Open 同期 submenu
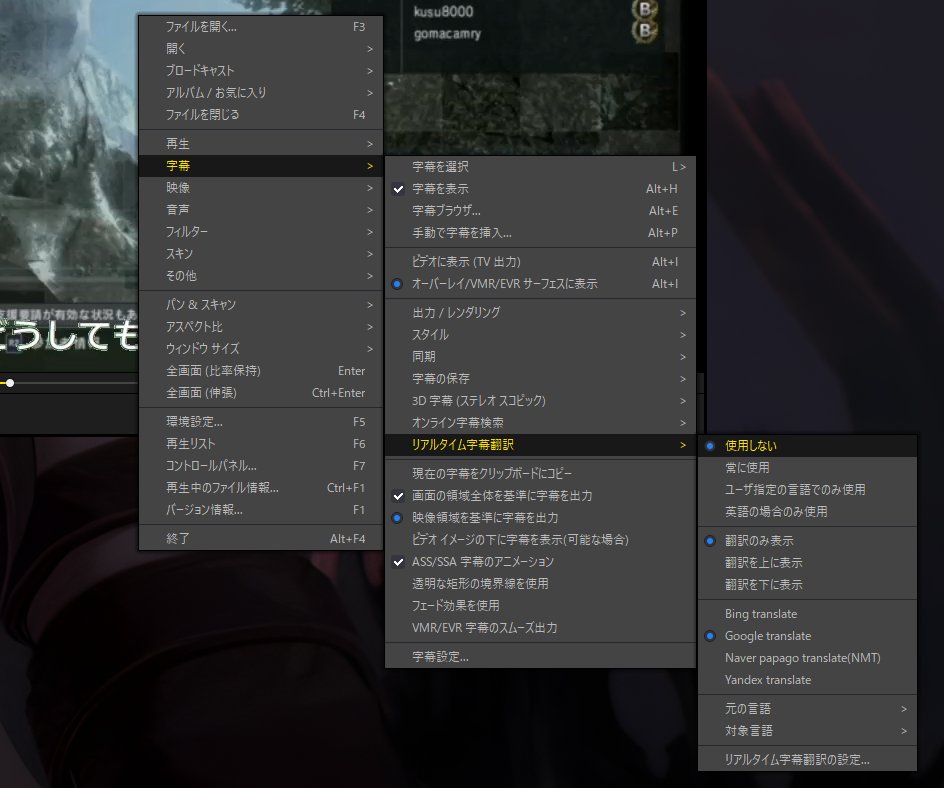The image size is (944, 788). [540, 357]
